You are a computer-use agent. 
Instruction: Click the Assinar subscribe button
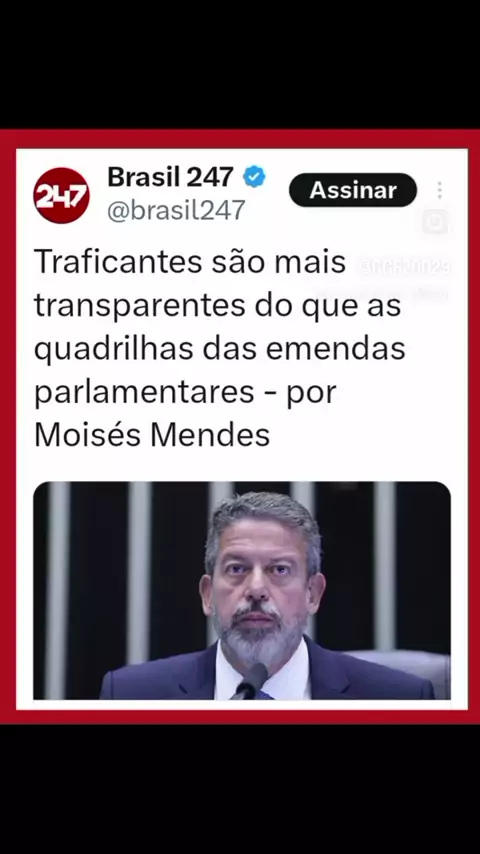click(353, 190)
